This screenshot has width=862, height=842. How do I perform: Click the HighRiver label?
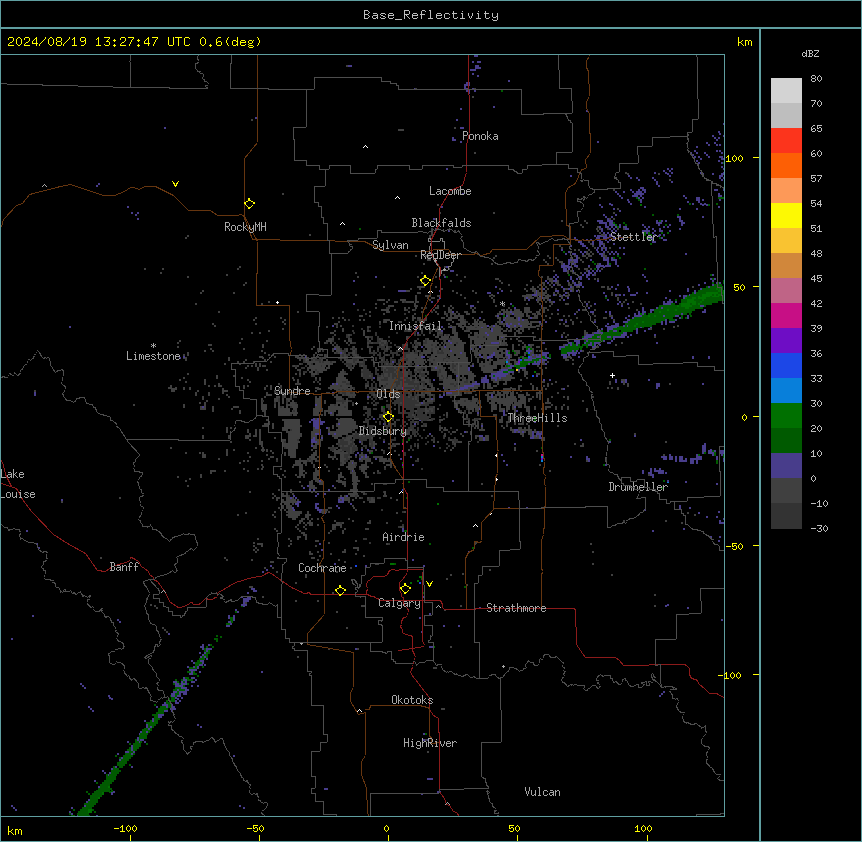[430, 743]
